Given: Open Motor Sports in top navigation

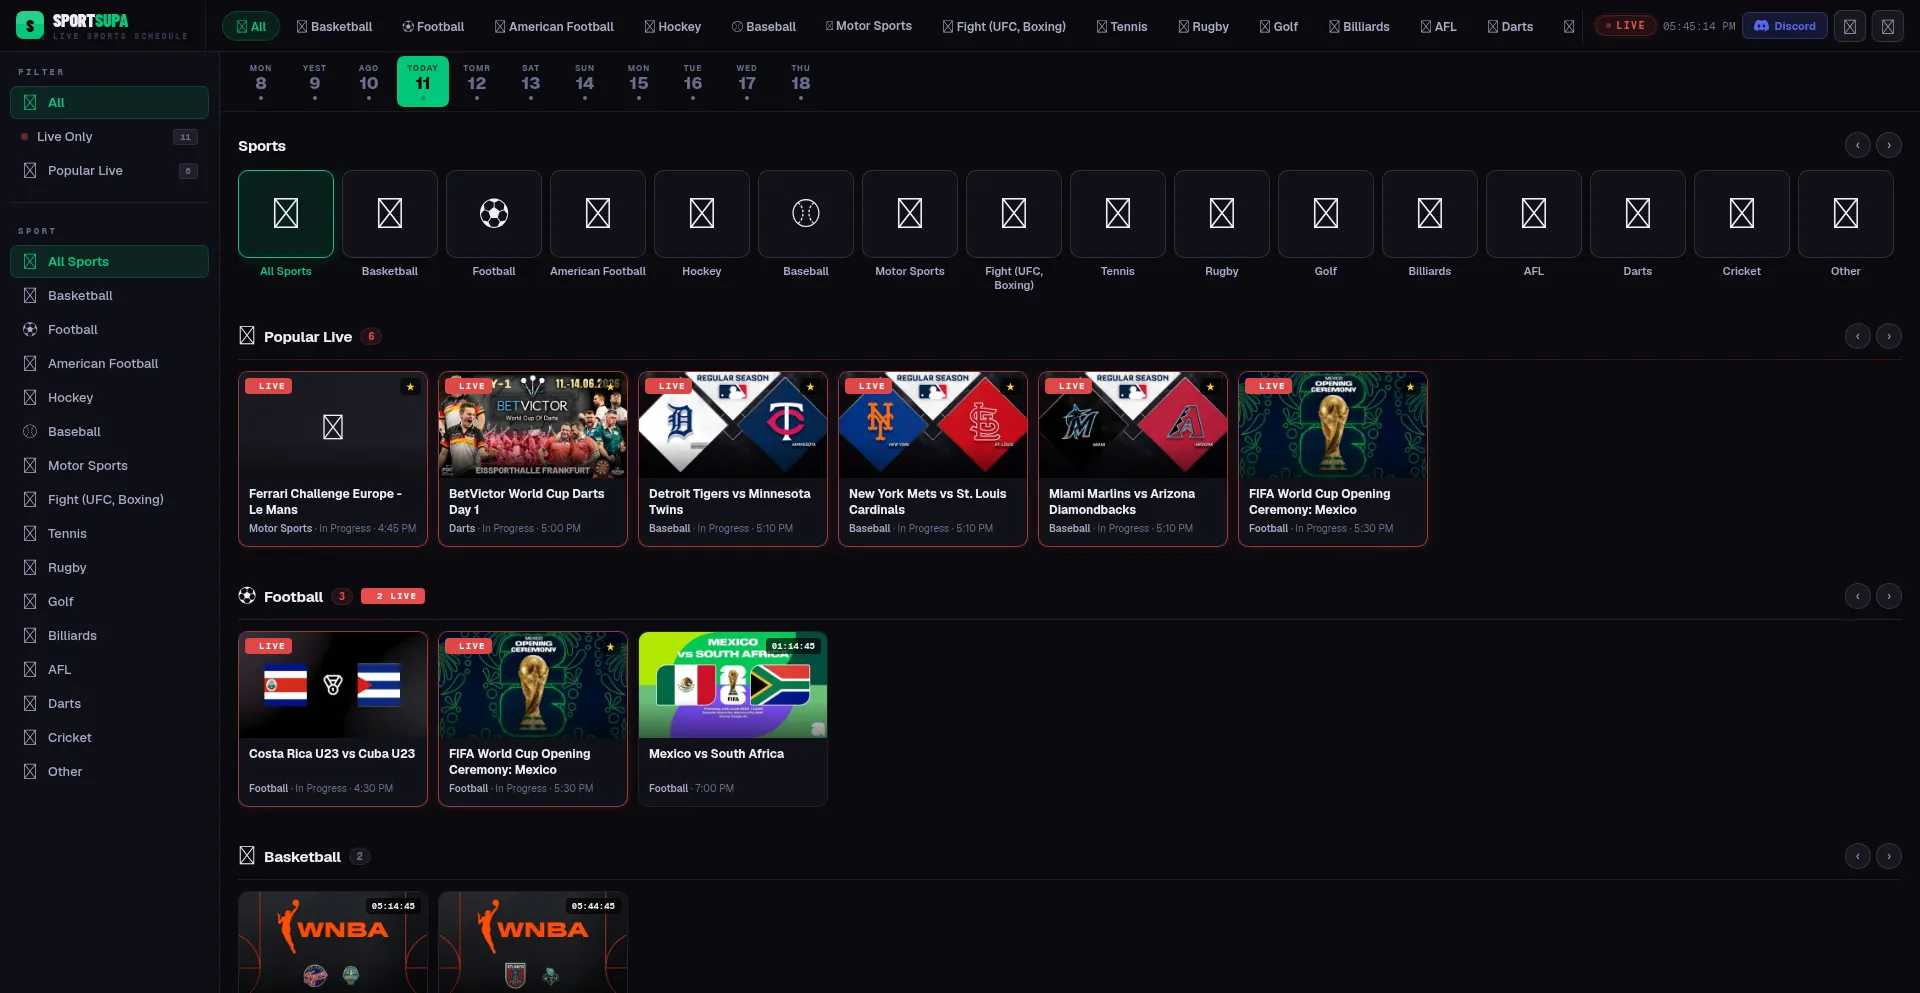Looking at the screenshot, I should (x=868, y=26).
